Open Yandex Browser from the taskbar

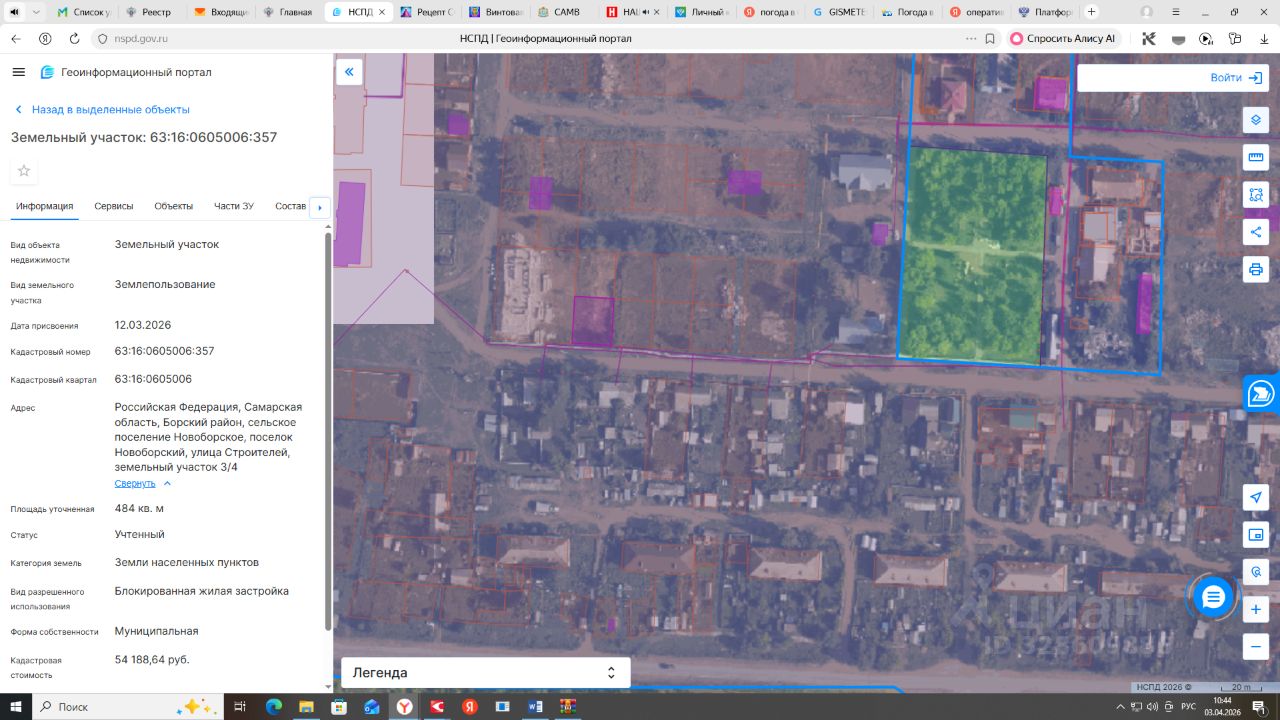pos(404,707)
